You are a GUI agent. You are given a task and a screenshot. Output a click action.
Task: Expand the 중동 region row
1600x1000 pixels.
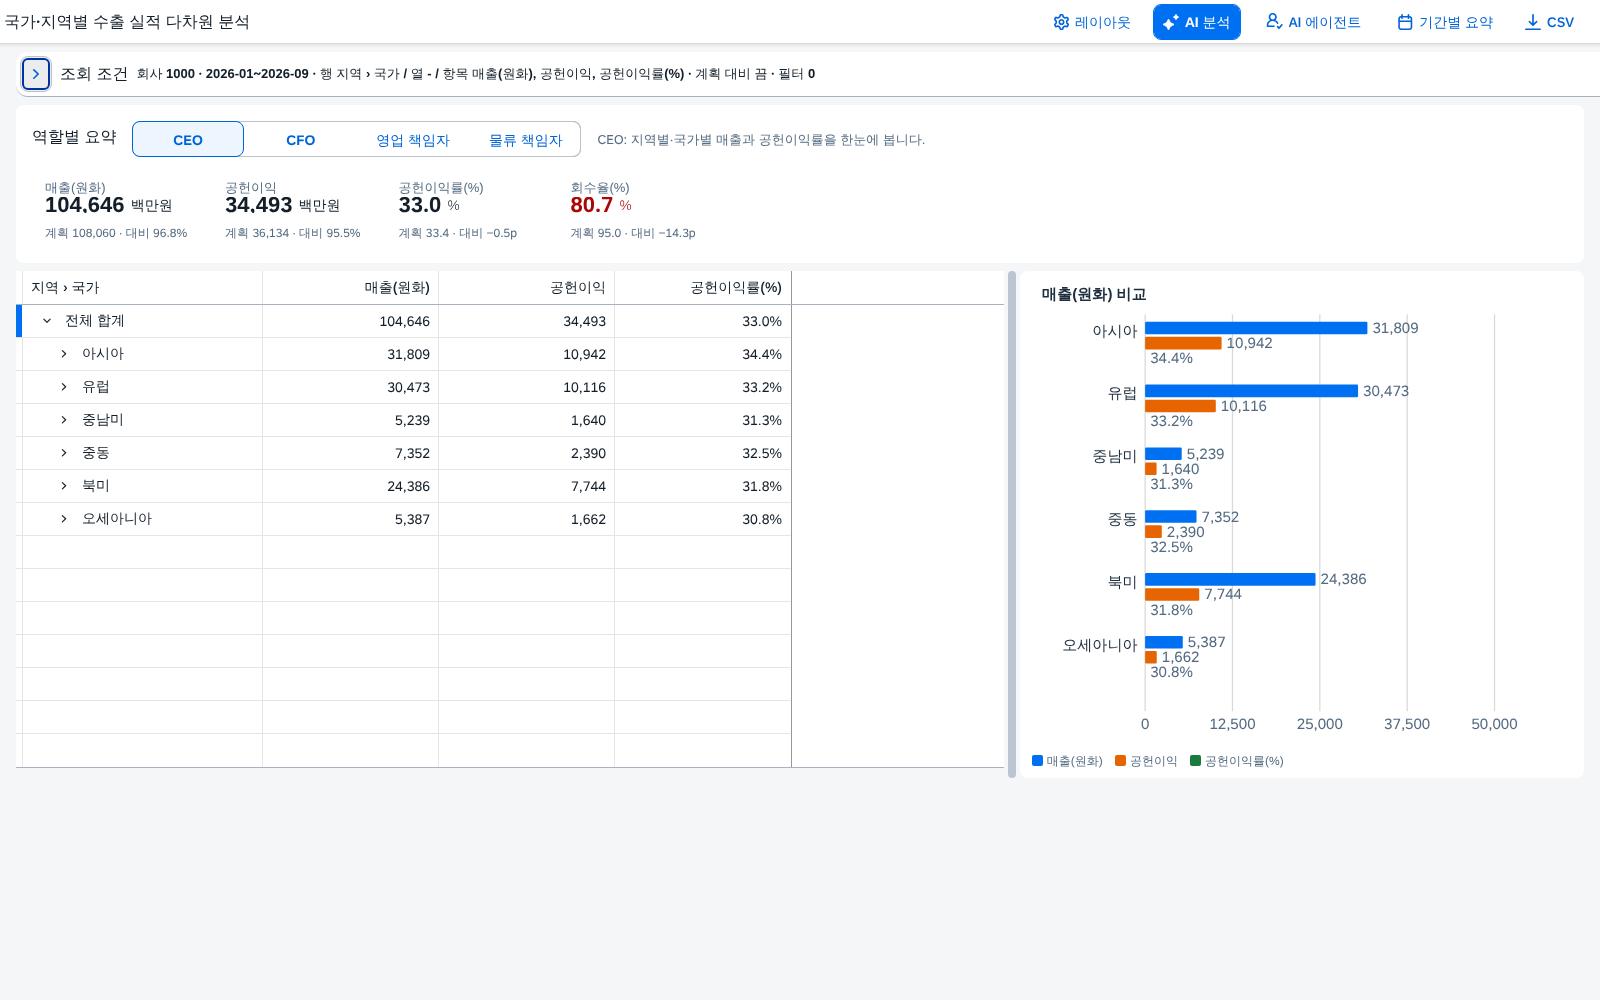coord(64,453)
